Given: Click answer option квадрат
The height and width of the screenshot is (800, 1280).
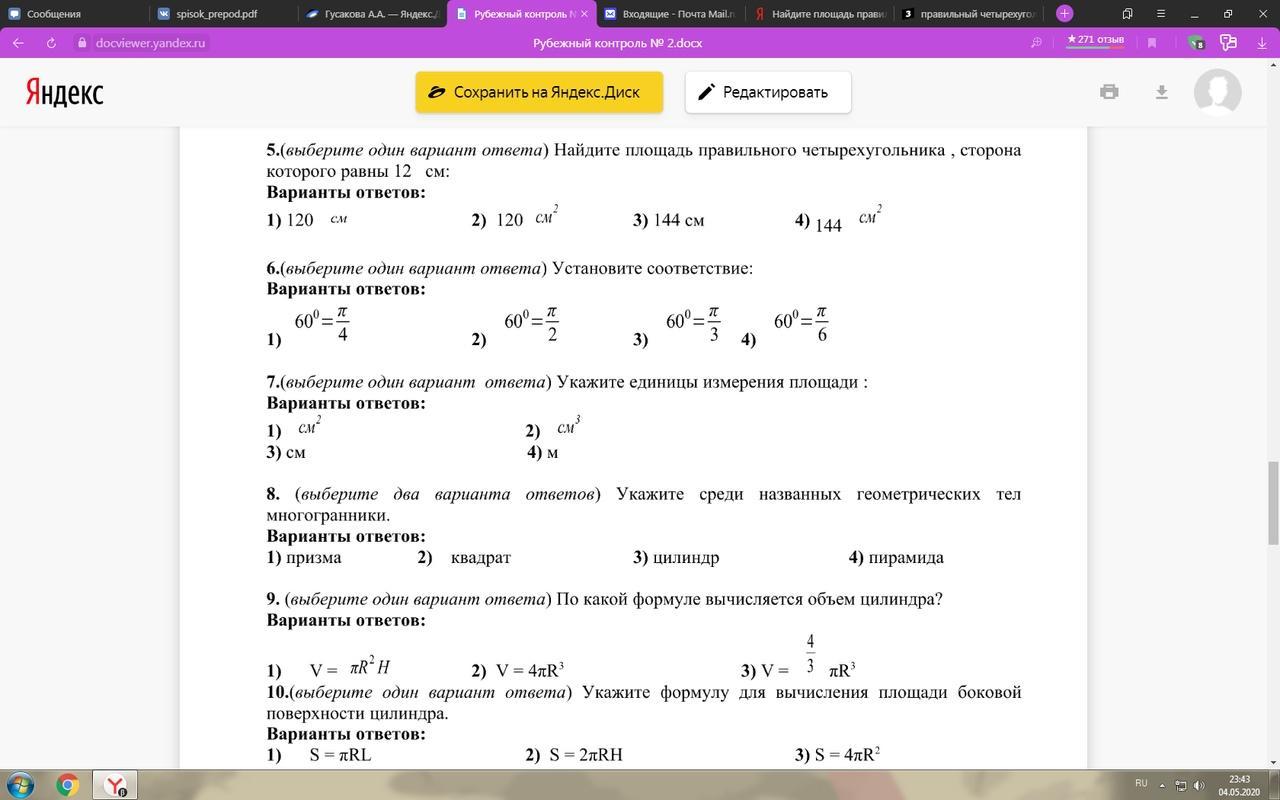Looking at the screenshot, I should 464,557.
